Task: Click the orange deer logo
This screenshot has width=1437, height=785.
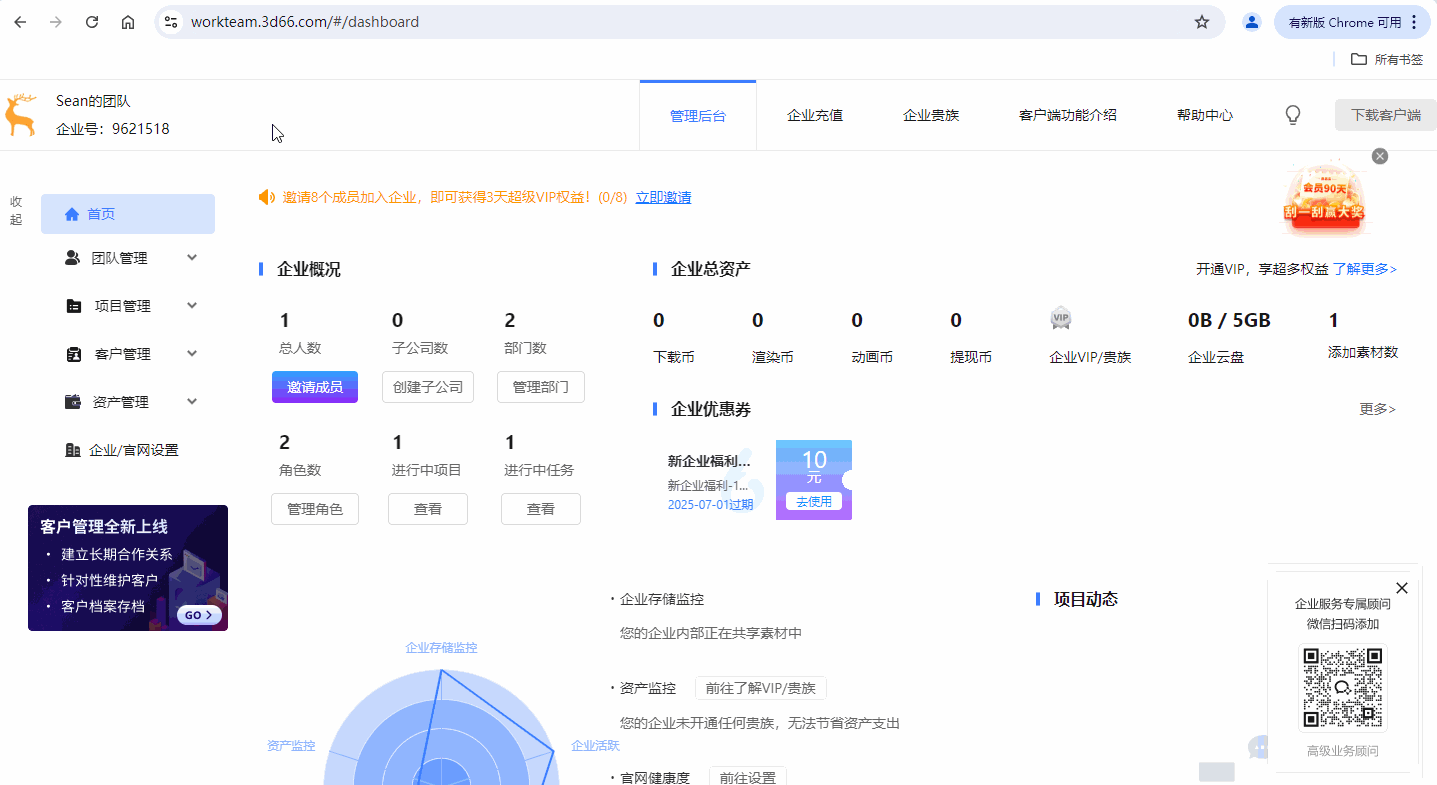Action: pyautogui.click(x=20, y=115)
